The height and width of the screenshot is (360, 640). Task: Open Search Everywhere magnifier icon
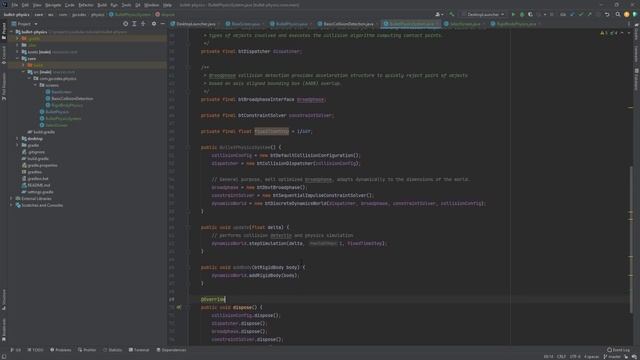point(618,14)
